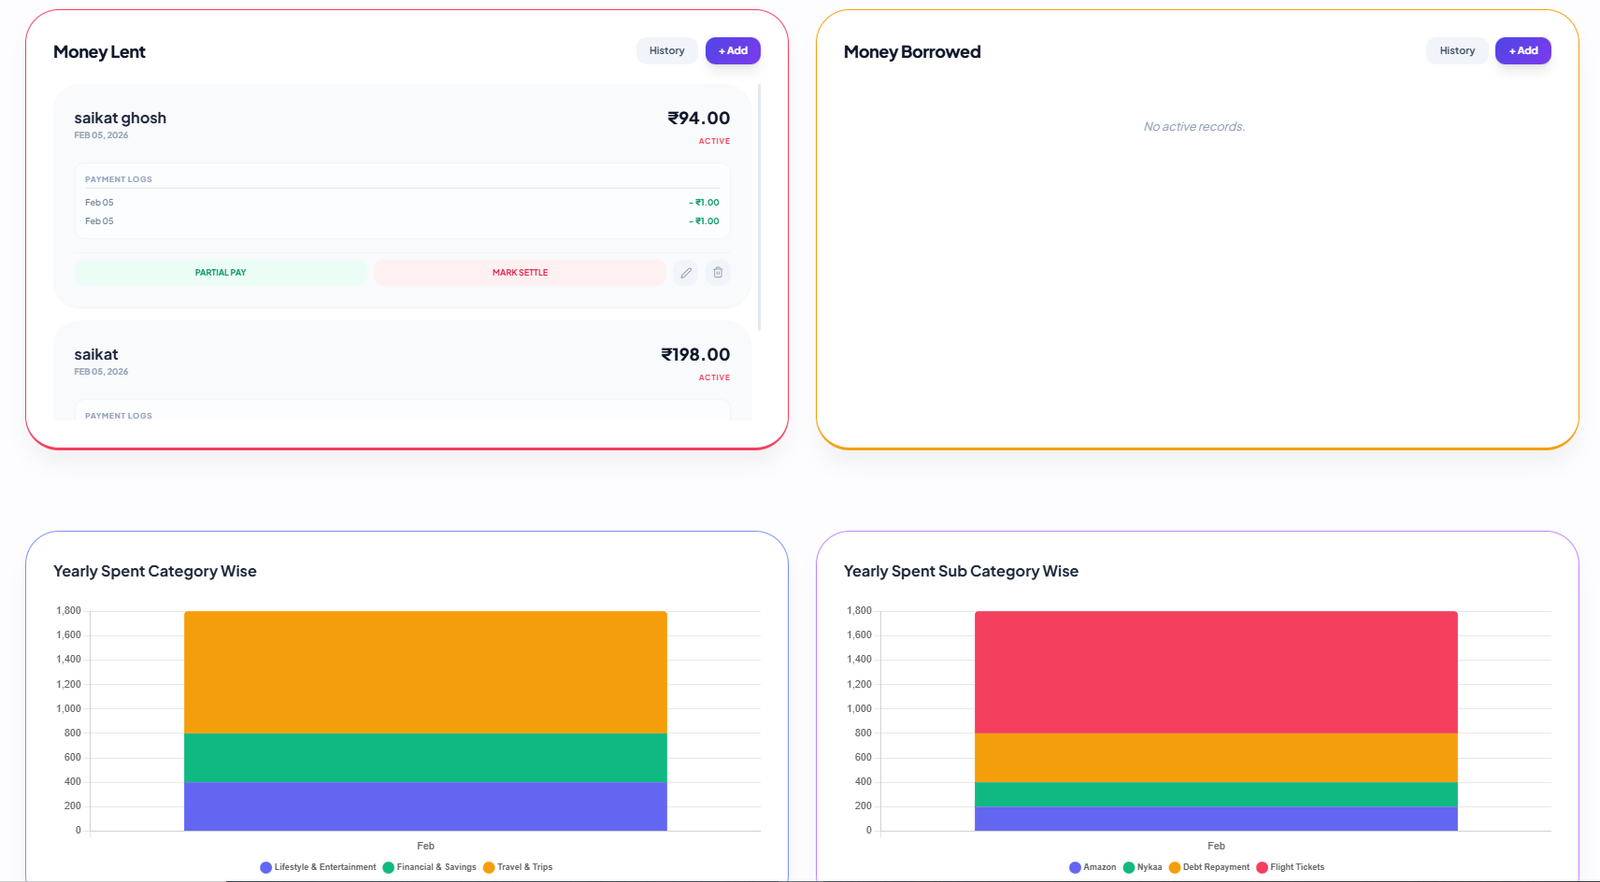Screen dimensions: 1600x882
Task: Click the Feb axis label in Sub Category chart
Action: [1216, 846]
